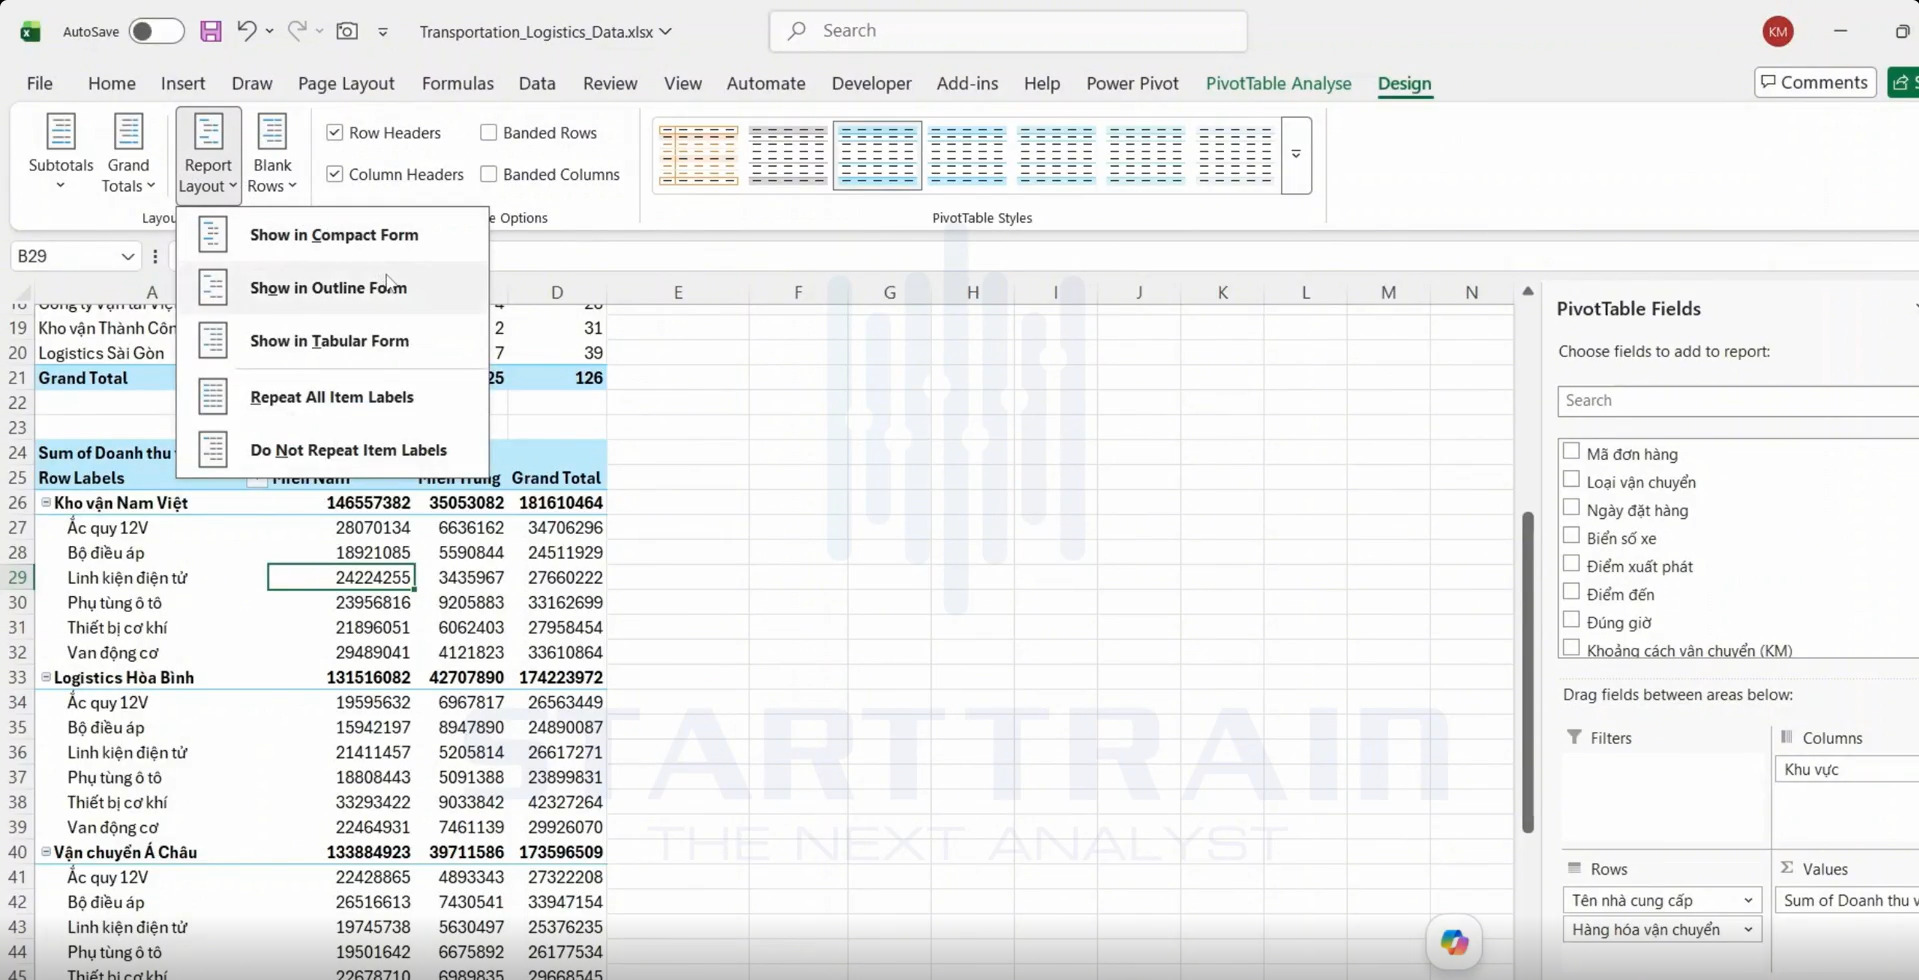Open Grand Totals layout option
The image size is (1919, 980).
pos(128,153)
